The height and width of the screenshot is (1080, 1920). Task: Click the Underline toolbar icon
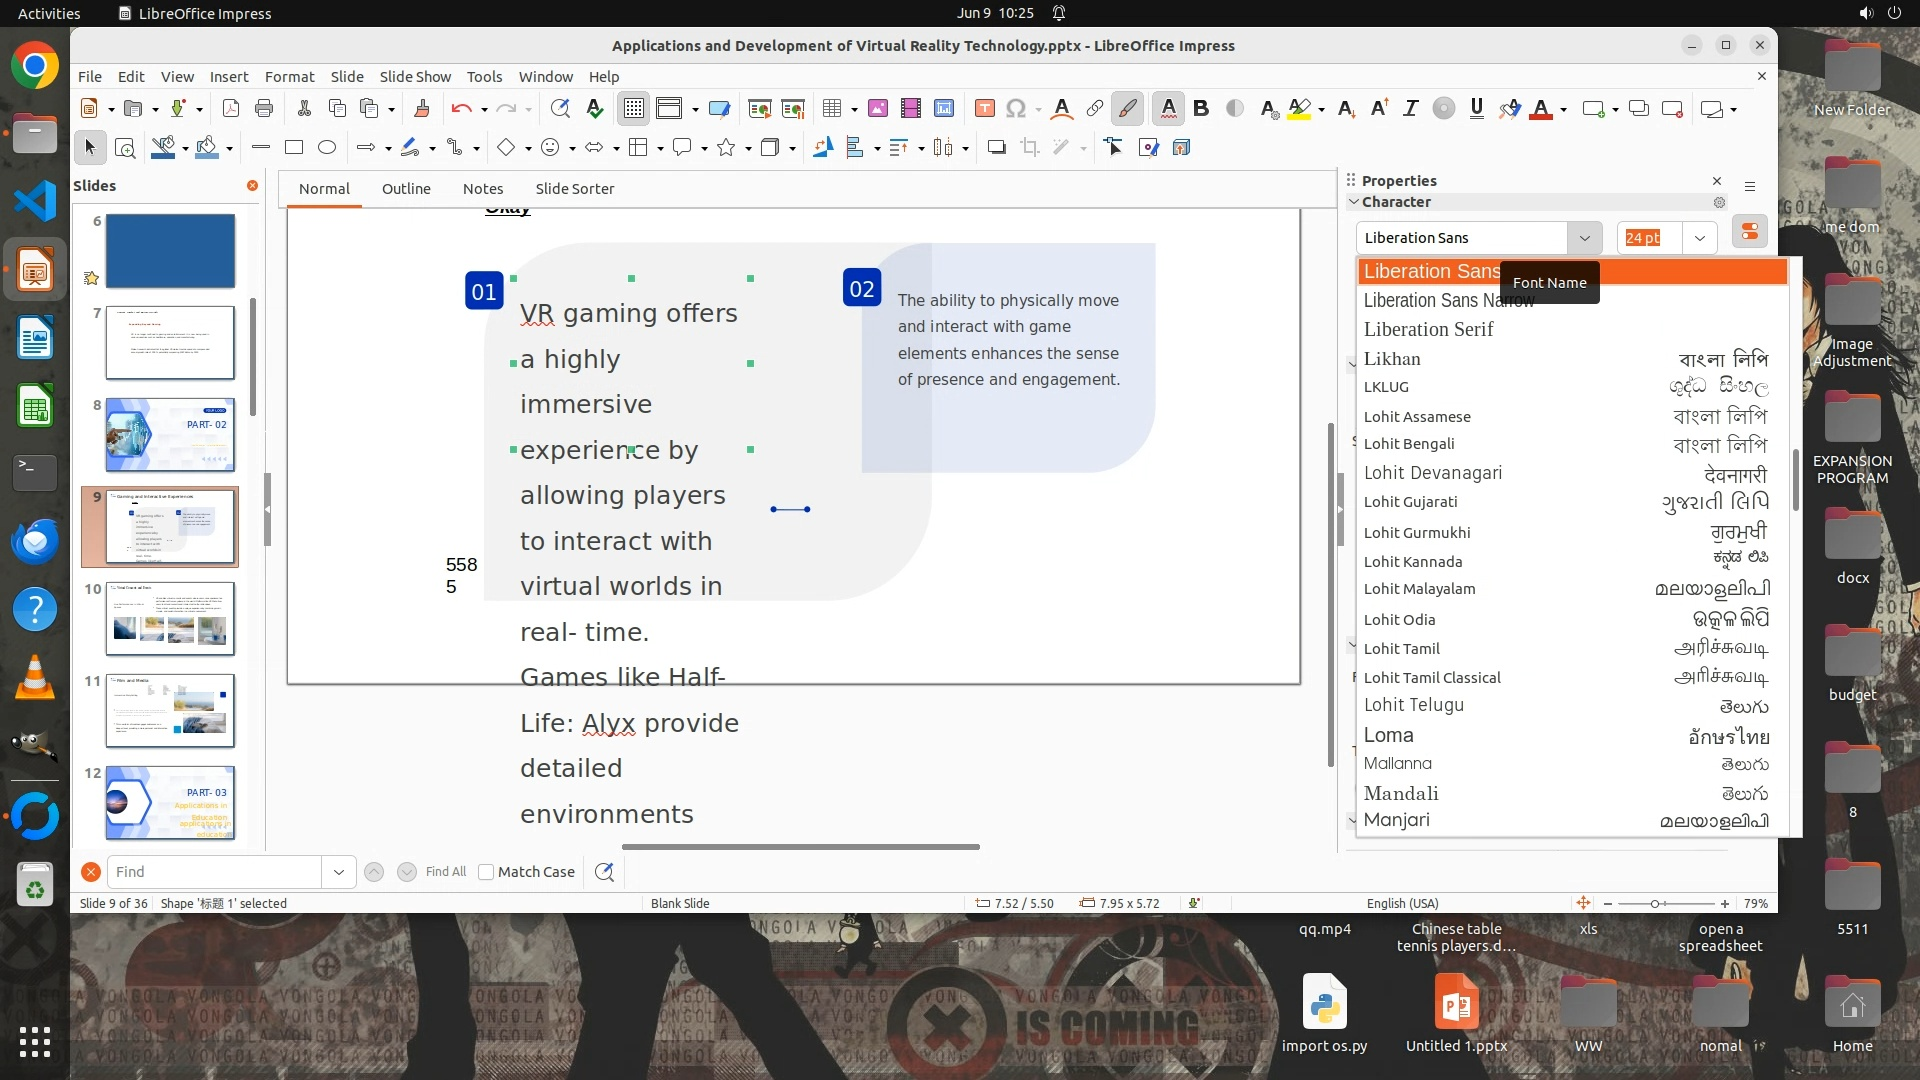(1476, 109)
